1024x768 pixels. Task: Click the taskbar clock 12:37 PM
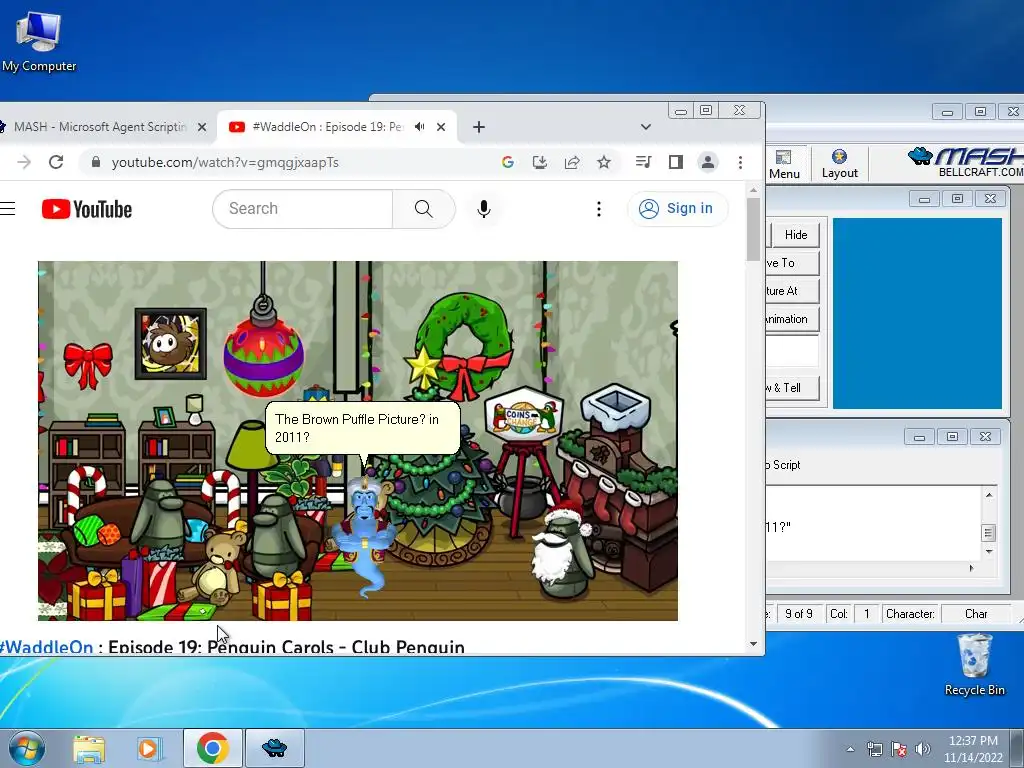[x=973, y=749]
